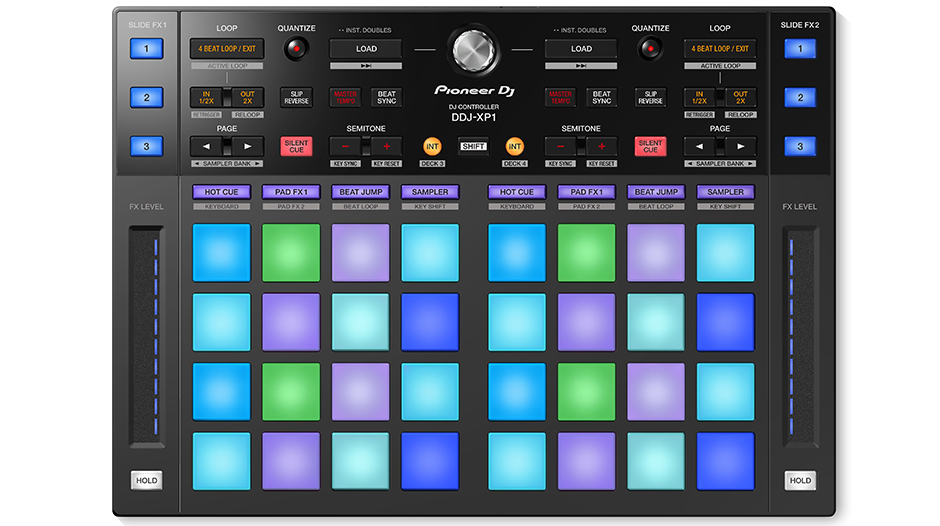
Task: Hold the center SHIFT button
Action: pyautogui.click(x=473, y=146)
